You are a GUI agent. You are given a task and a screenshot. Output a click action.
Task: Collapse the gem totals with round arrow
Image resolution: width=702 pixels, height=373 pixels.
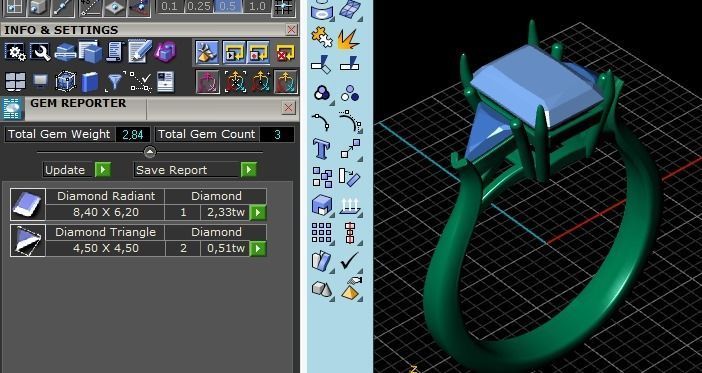(150, 152)
